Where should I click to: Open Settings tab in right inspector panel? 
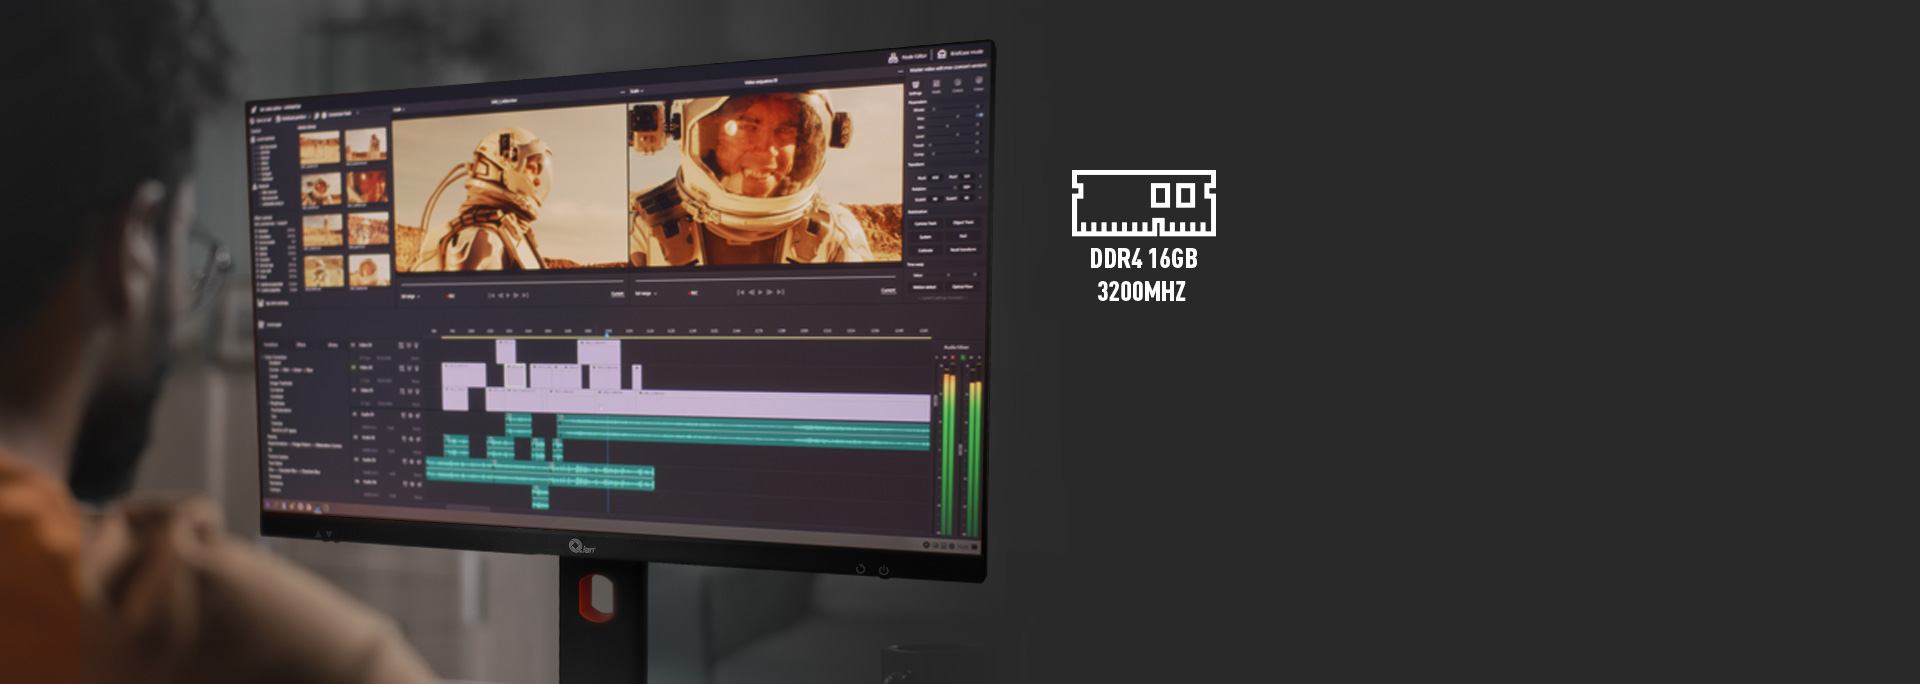915,88
